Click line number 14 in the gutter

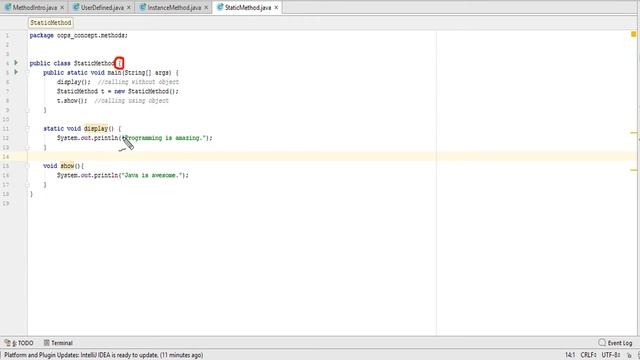pyautogui.click(x=6, y=157)
